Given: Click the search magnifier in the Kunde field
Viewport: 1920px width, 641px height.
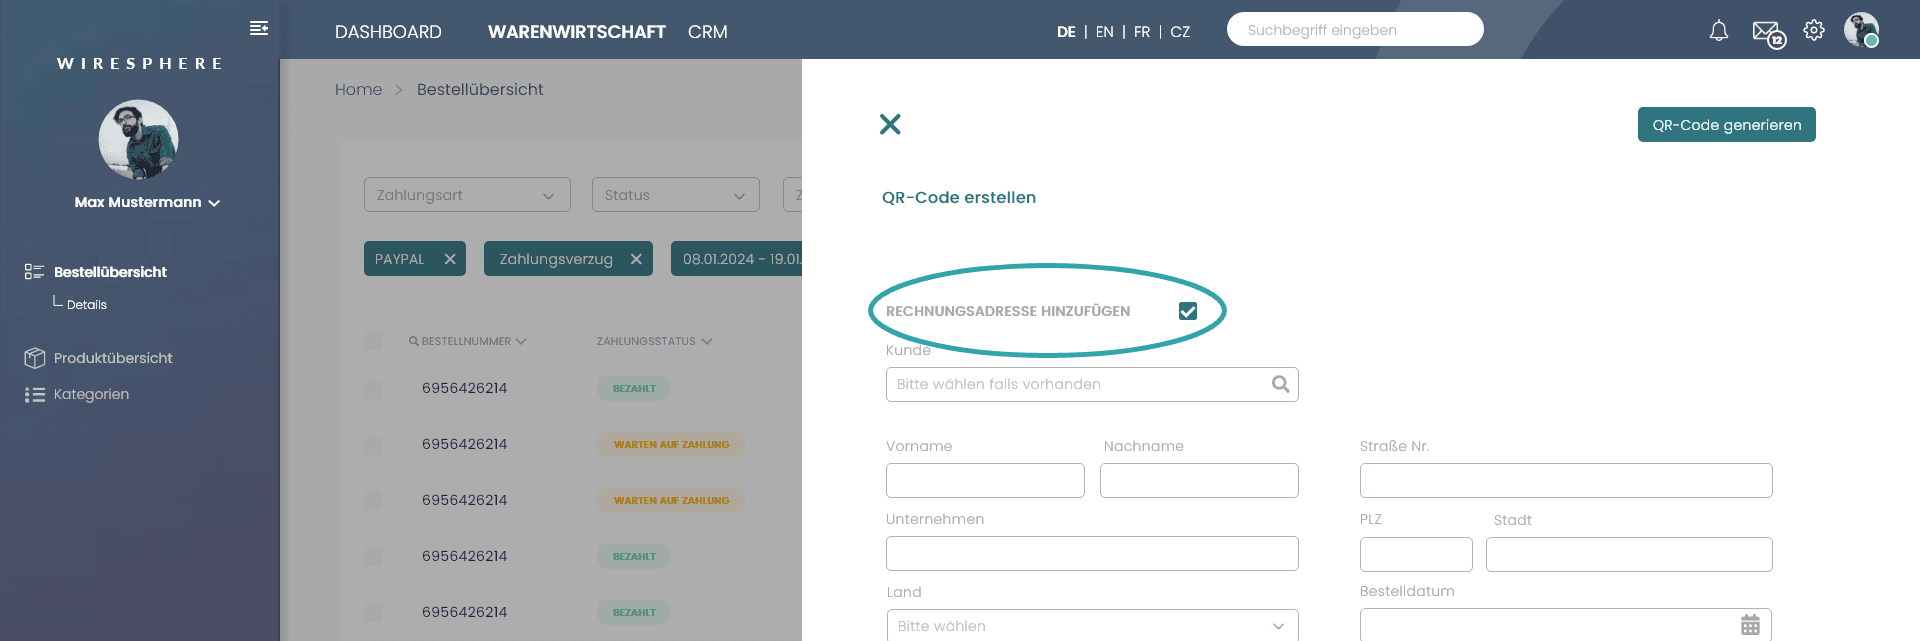Looking at the screenshot, I should point(1280,384).
